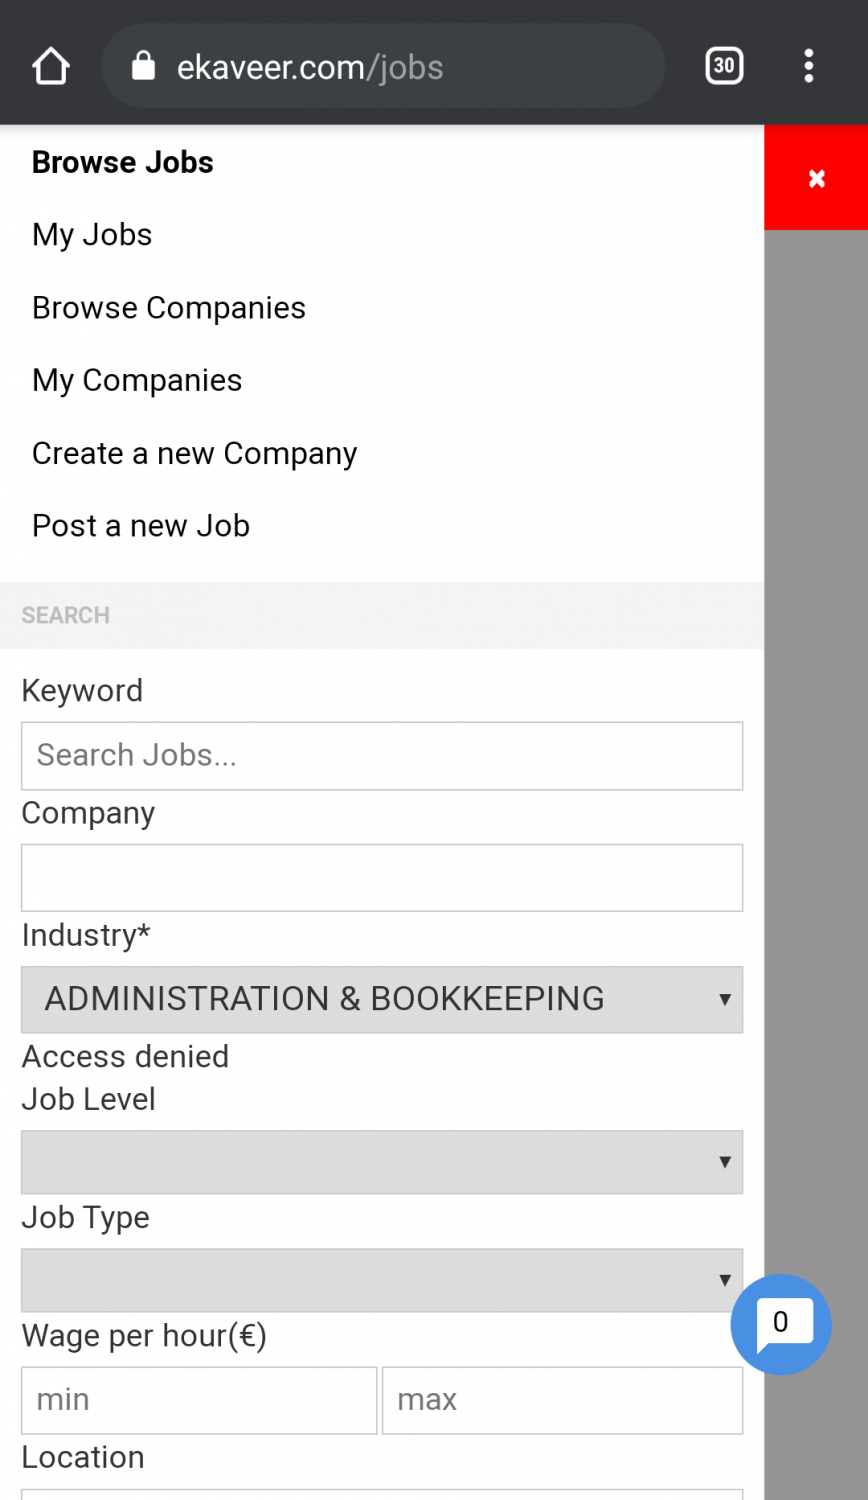Tap Post a new Job link
The height and width of the screenshot is (1500, 868).
(x=141, y=526)
